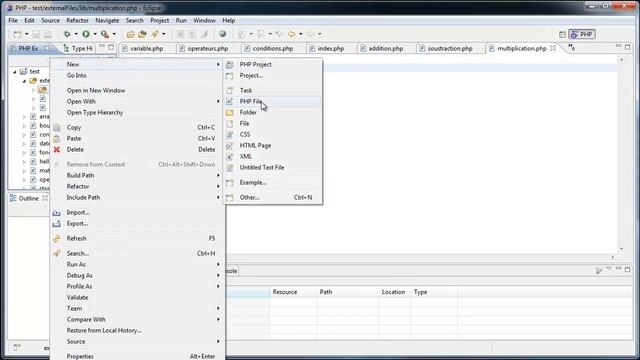Choose Paste in context menu
The image size is (640, 360).
(x=137, y=138)
